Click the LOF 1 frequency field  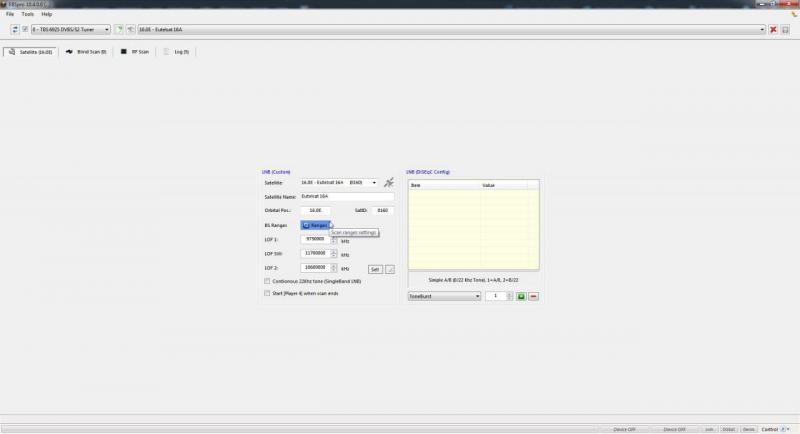315,239
